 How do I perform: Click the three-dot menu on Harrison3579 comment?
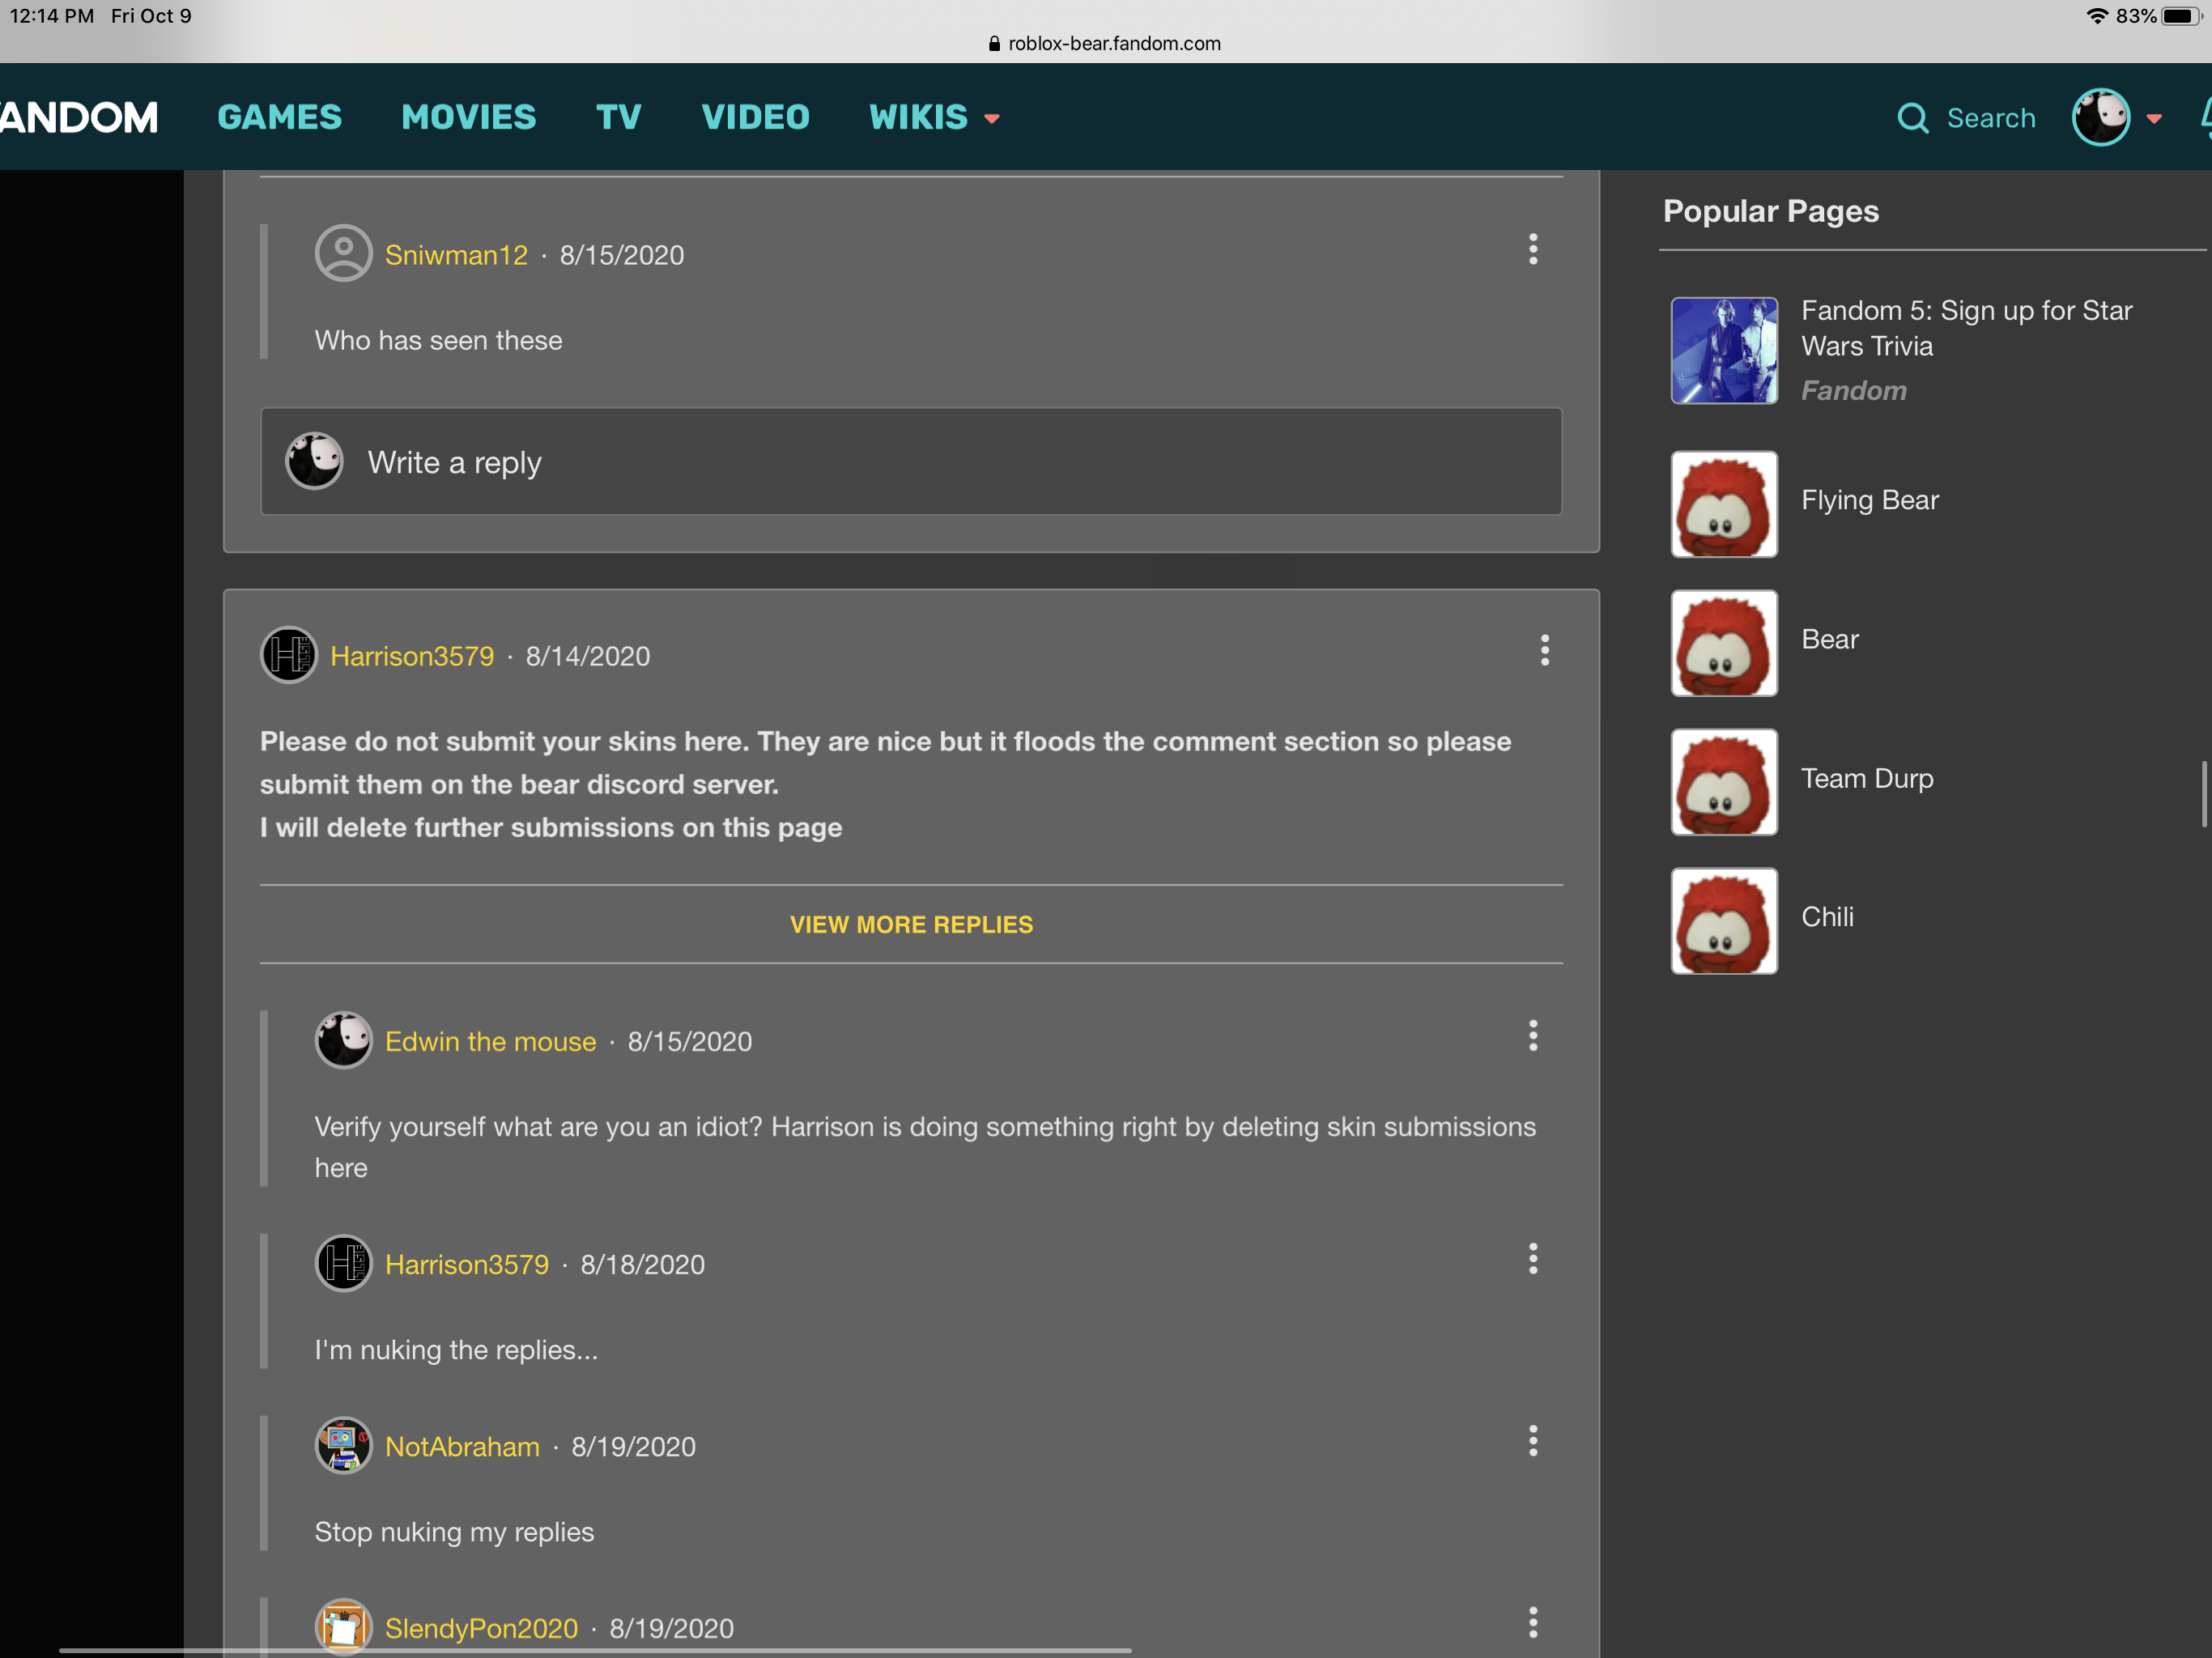click(x=1540, y=649)
